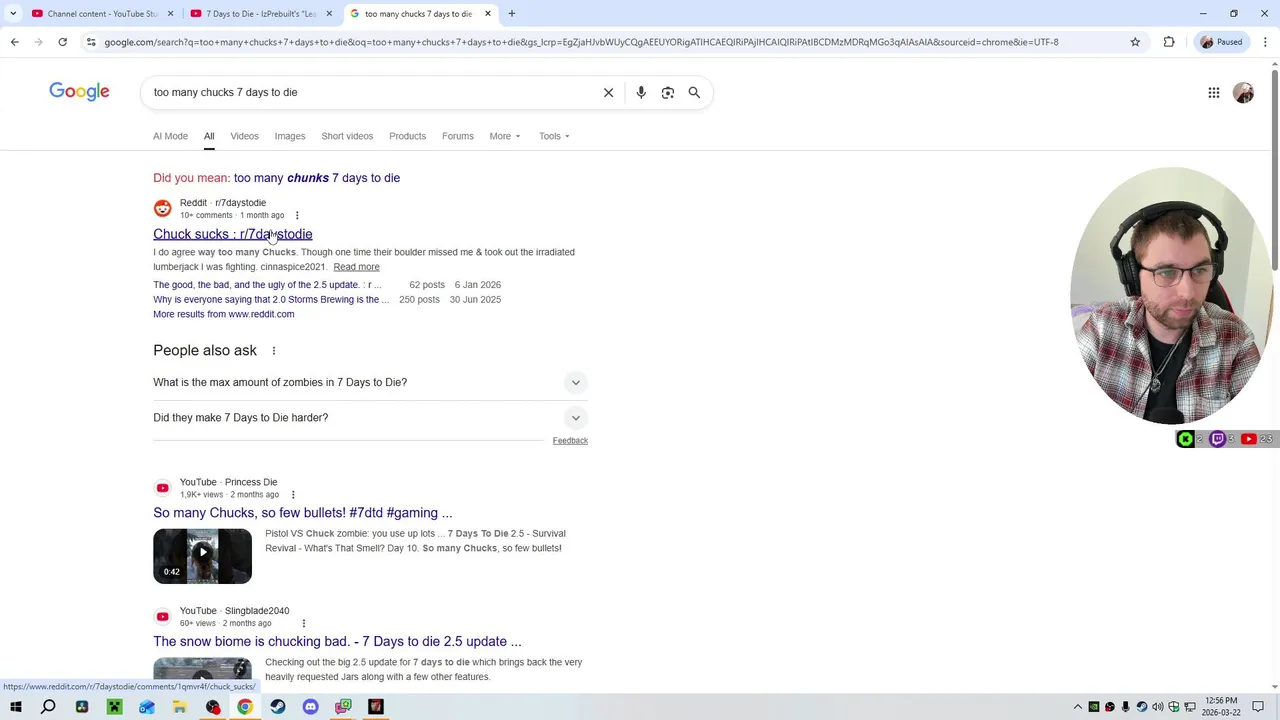This screenshot has width=1280, height=720.
Task: Open Minecraft launcher from the taskbar
Action: tap(114, 707)
